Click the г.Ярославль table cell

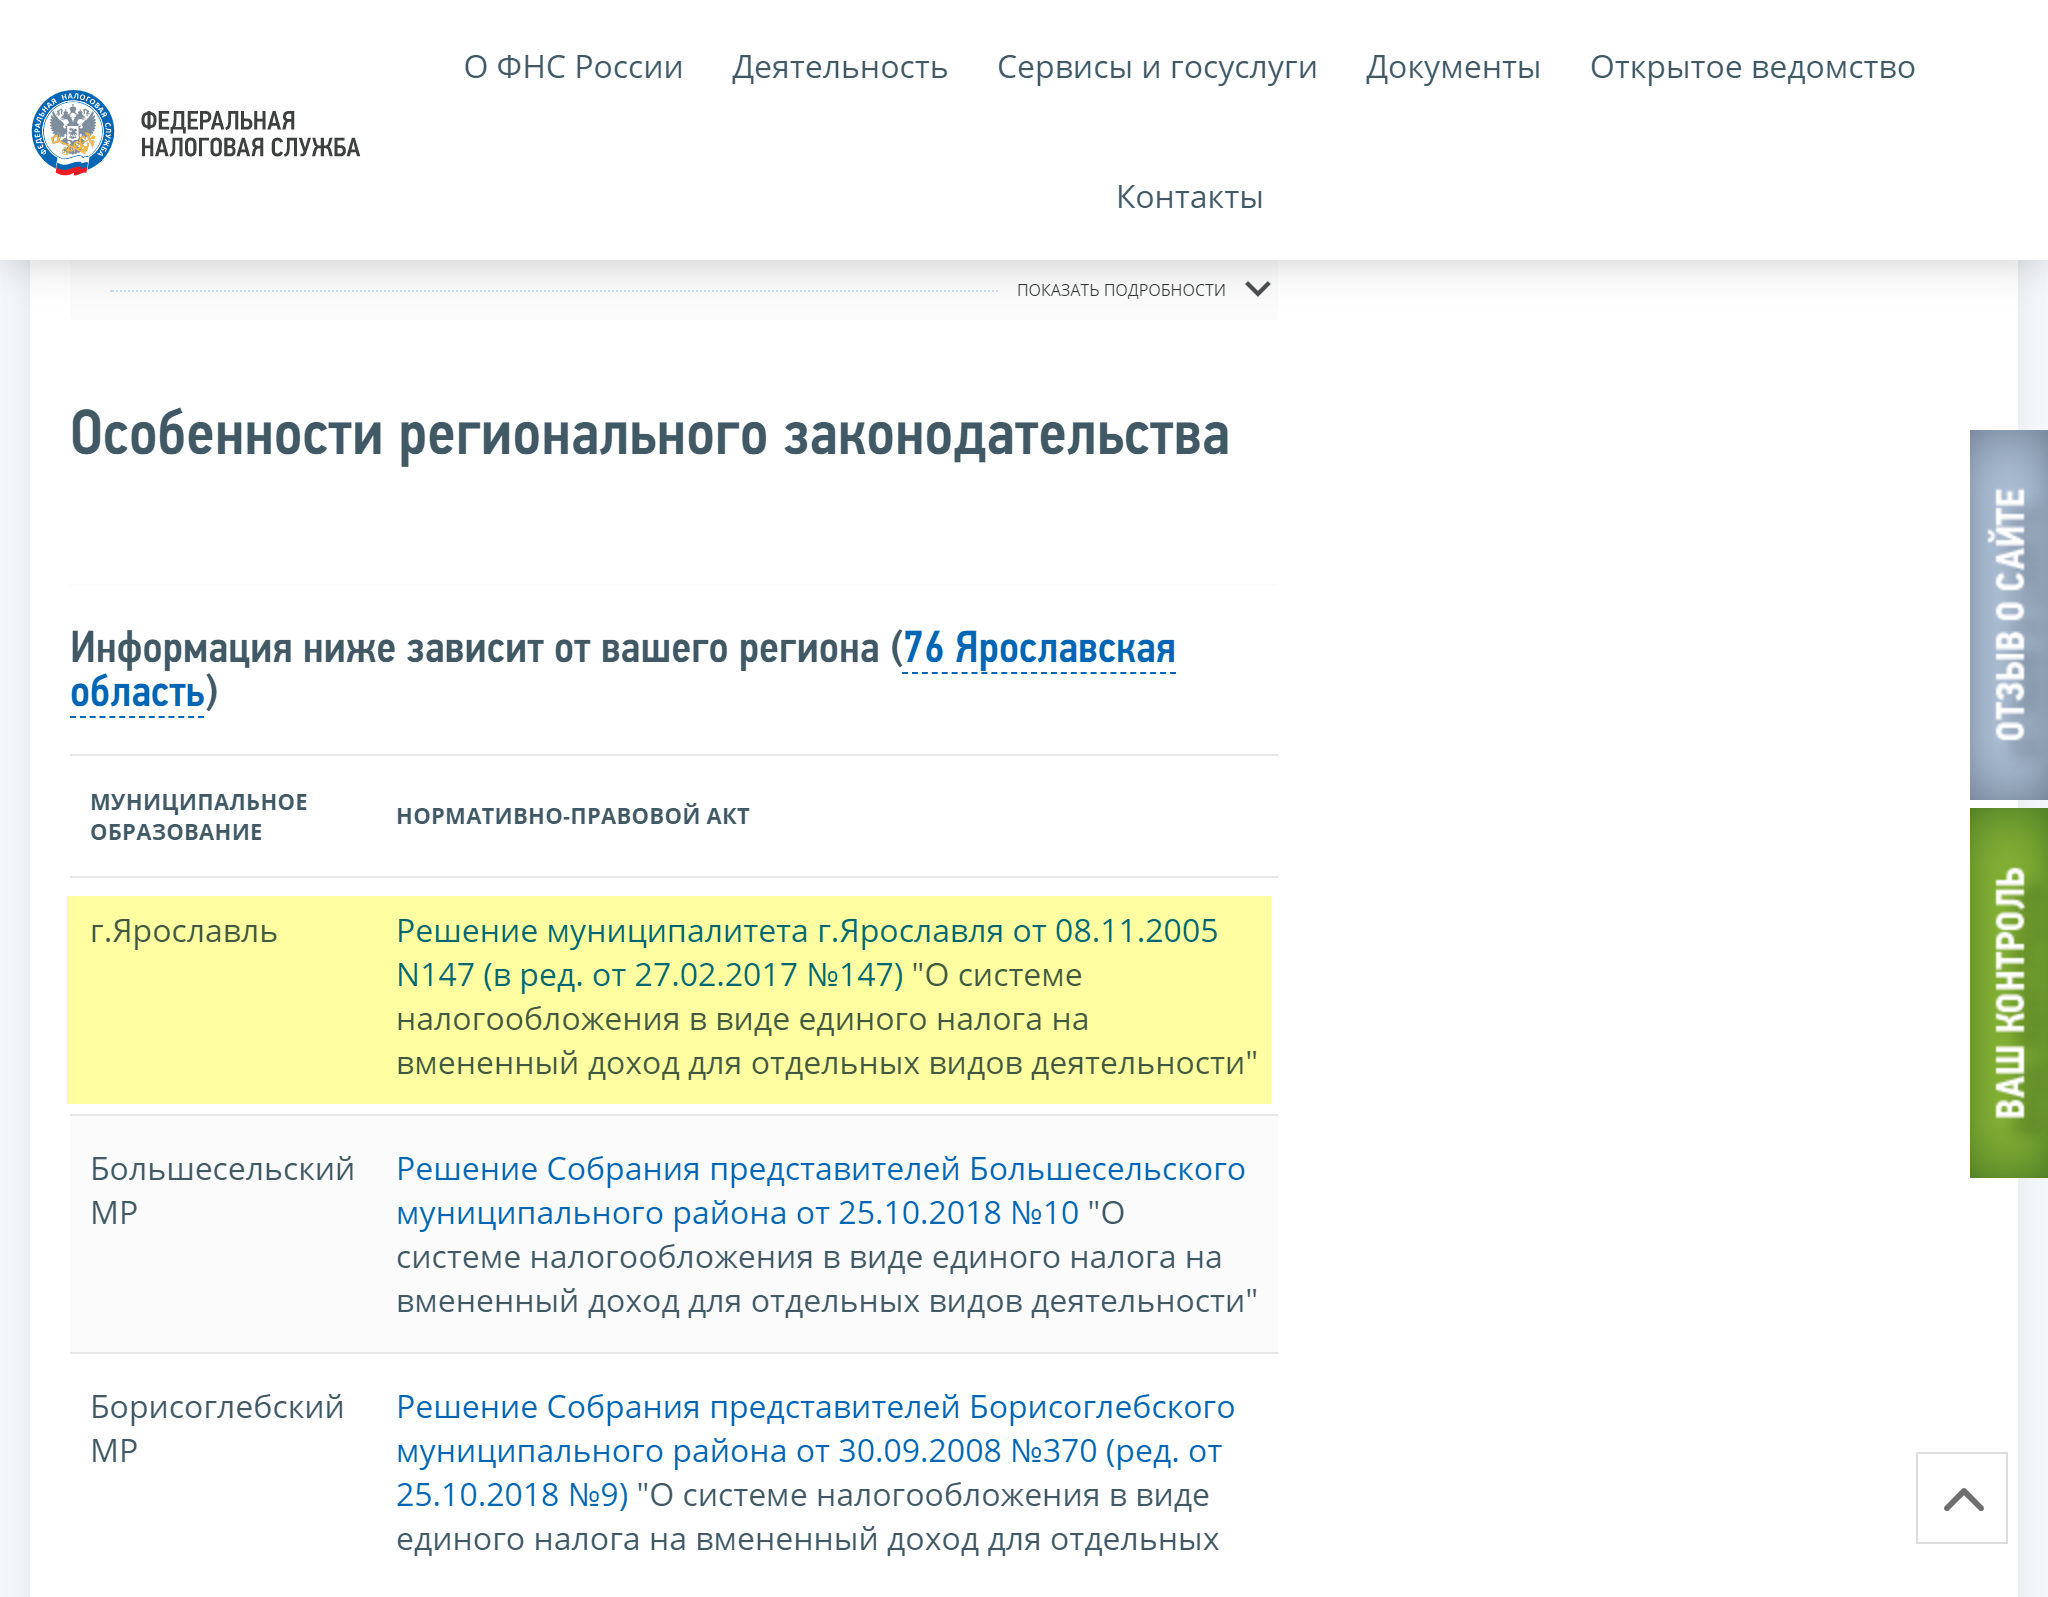(184, 931)
